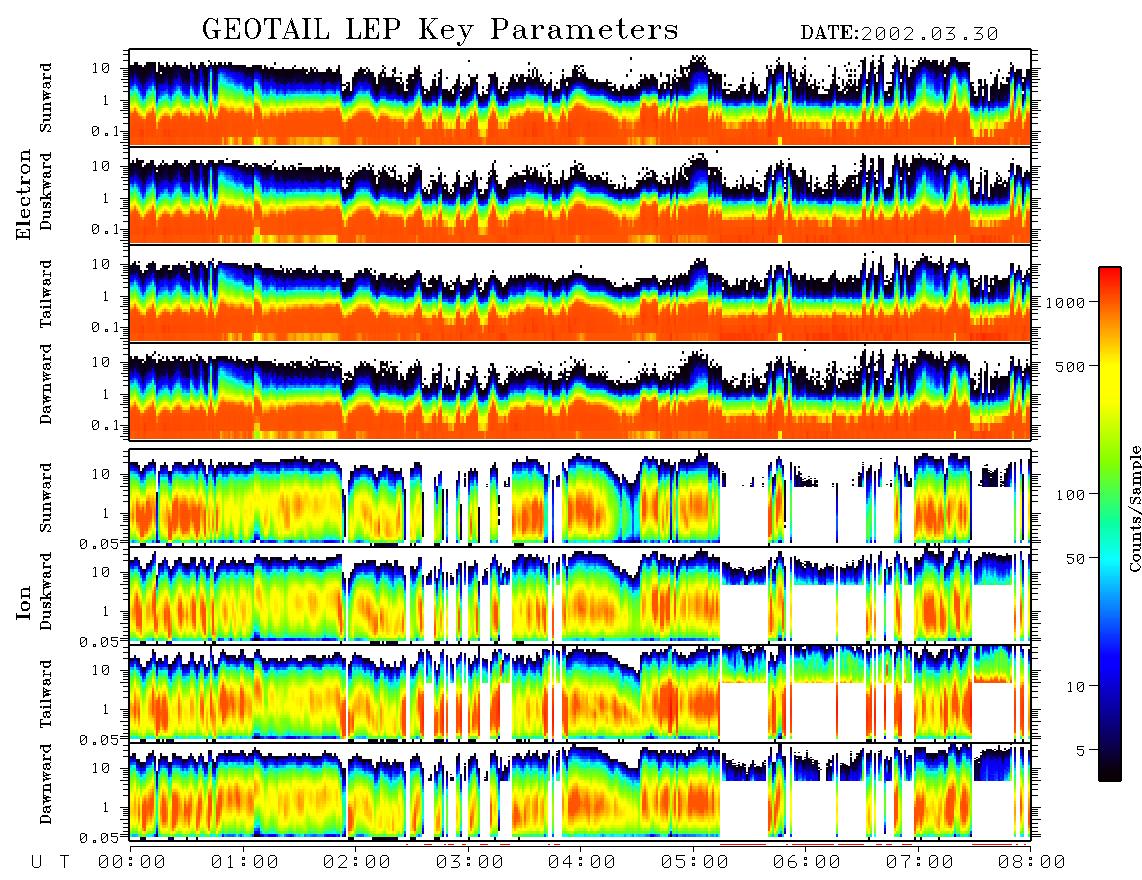Click the 0.1 tick of Electron Sunward axis
Viewport: 1142px width, 880px height.
106,131
